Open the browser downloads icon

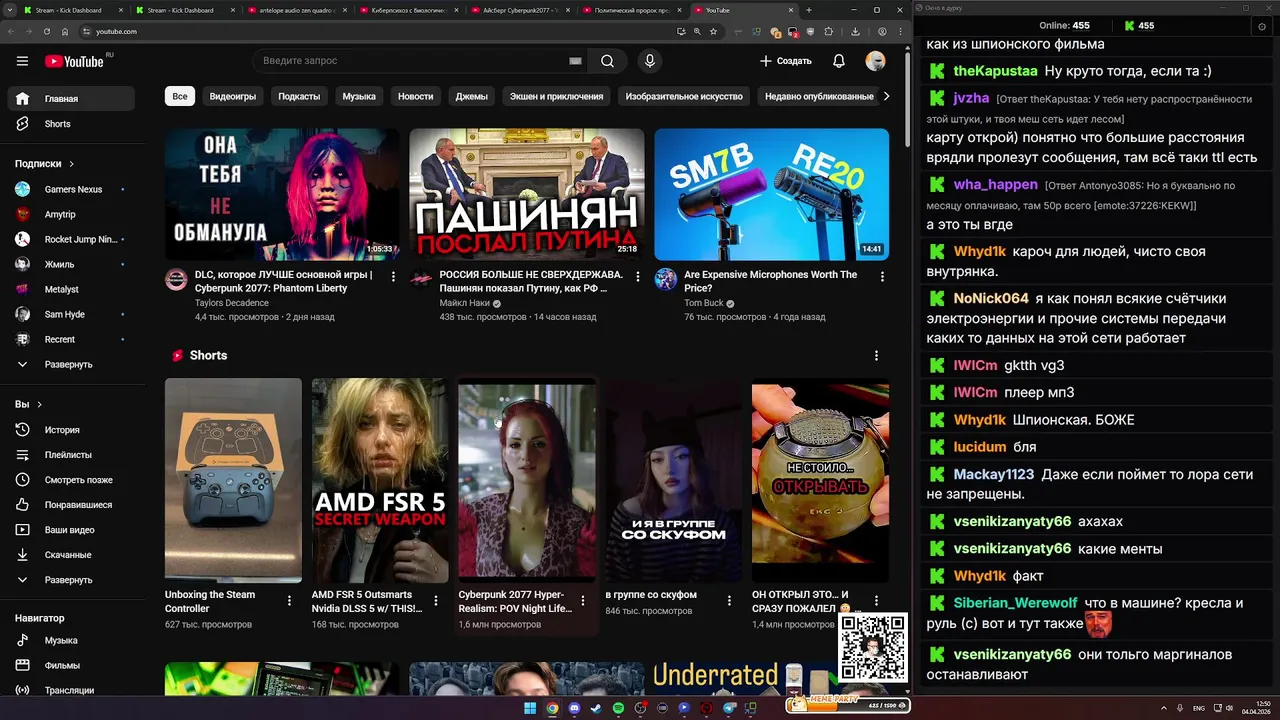click(855, 31)
